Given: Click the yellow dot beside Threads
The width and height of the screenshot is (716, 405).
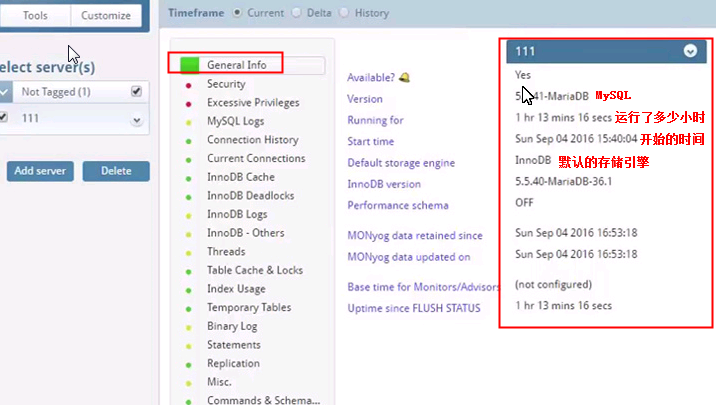Looking at the screenshot, I should (x=189, y=253).
